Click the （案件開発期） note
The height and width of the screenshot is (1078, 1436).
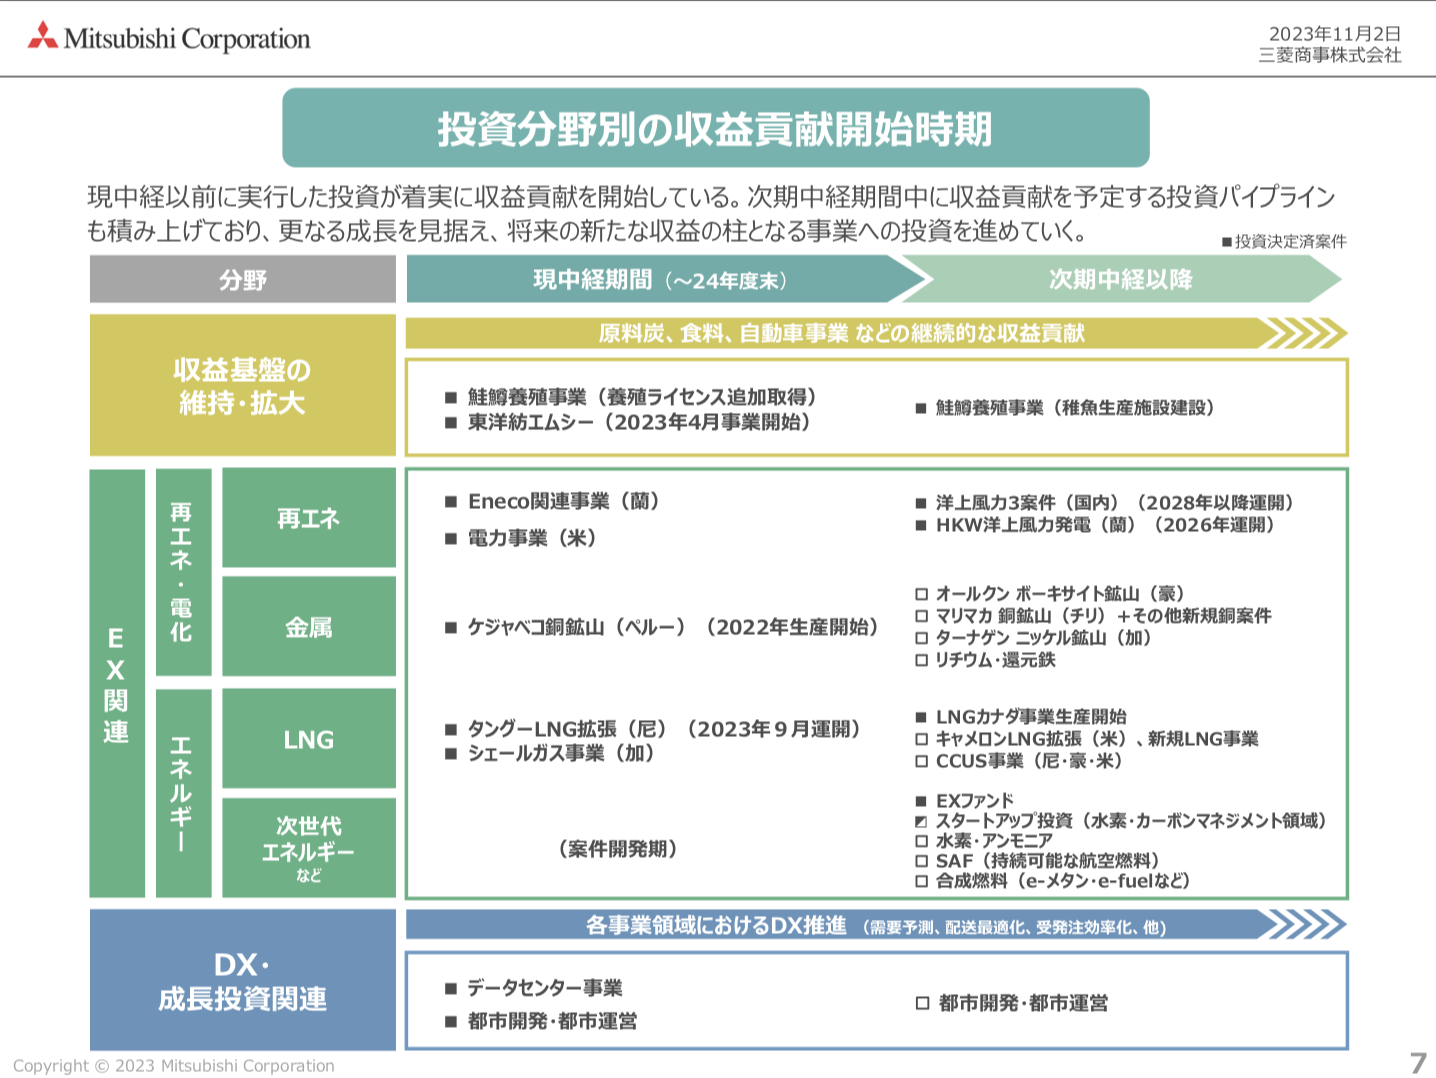point(618,849)
